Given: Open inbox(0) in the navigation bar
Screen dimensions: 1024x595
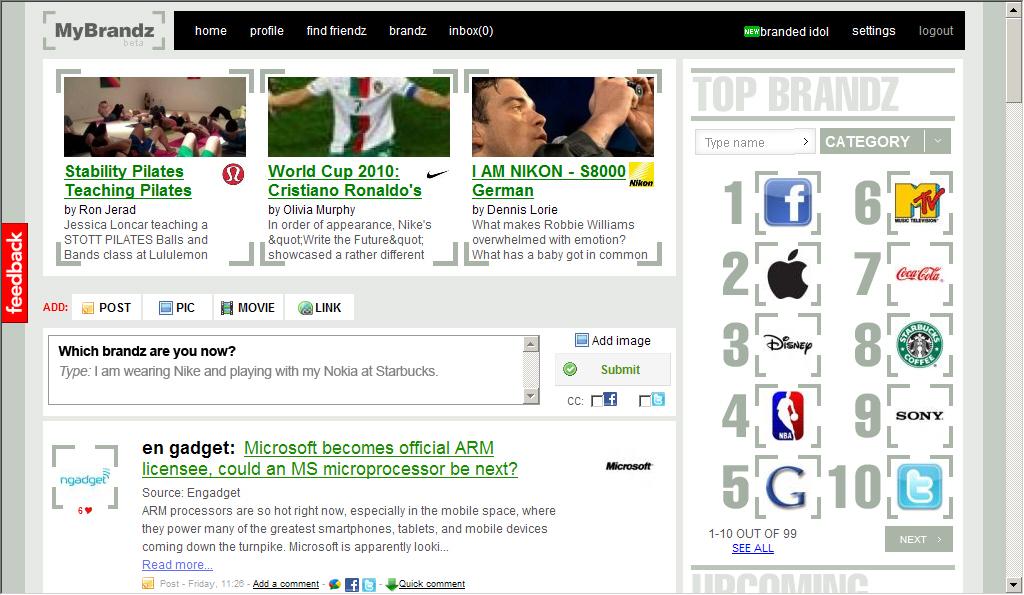Looking at the screenshot, I should pyautogui.click(x=471, y=31).
